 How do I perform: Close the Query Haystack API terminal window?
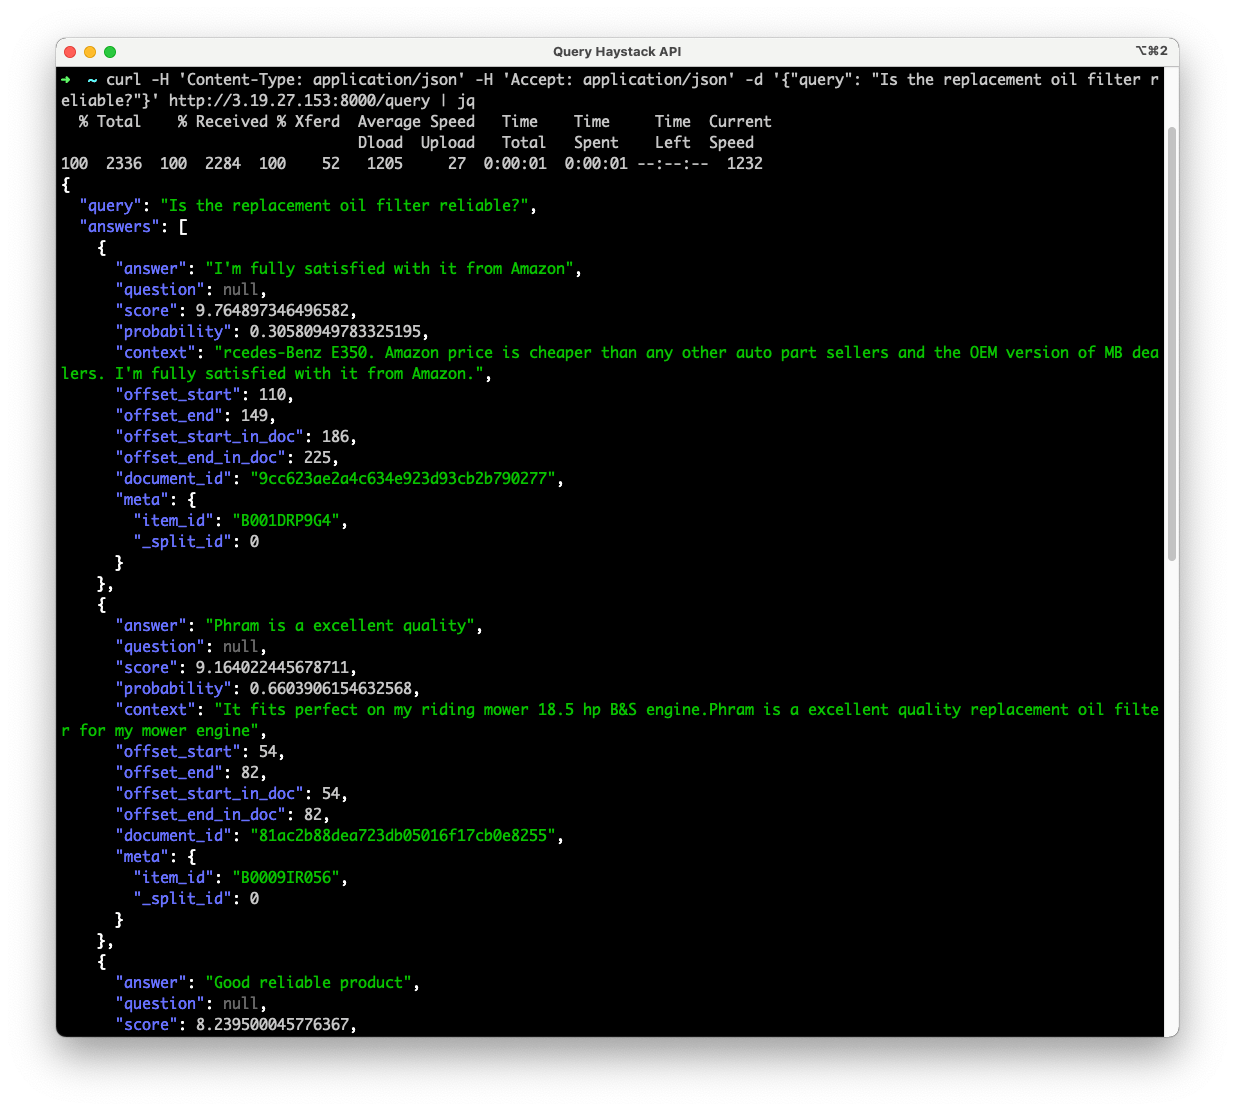(x=70, y=52)
